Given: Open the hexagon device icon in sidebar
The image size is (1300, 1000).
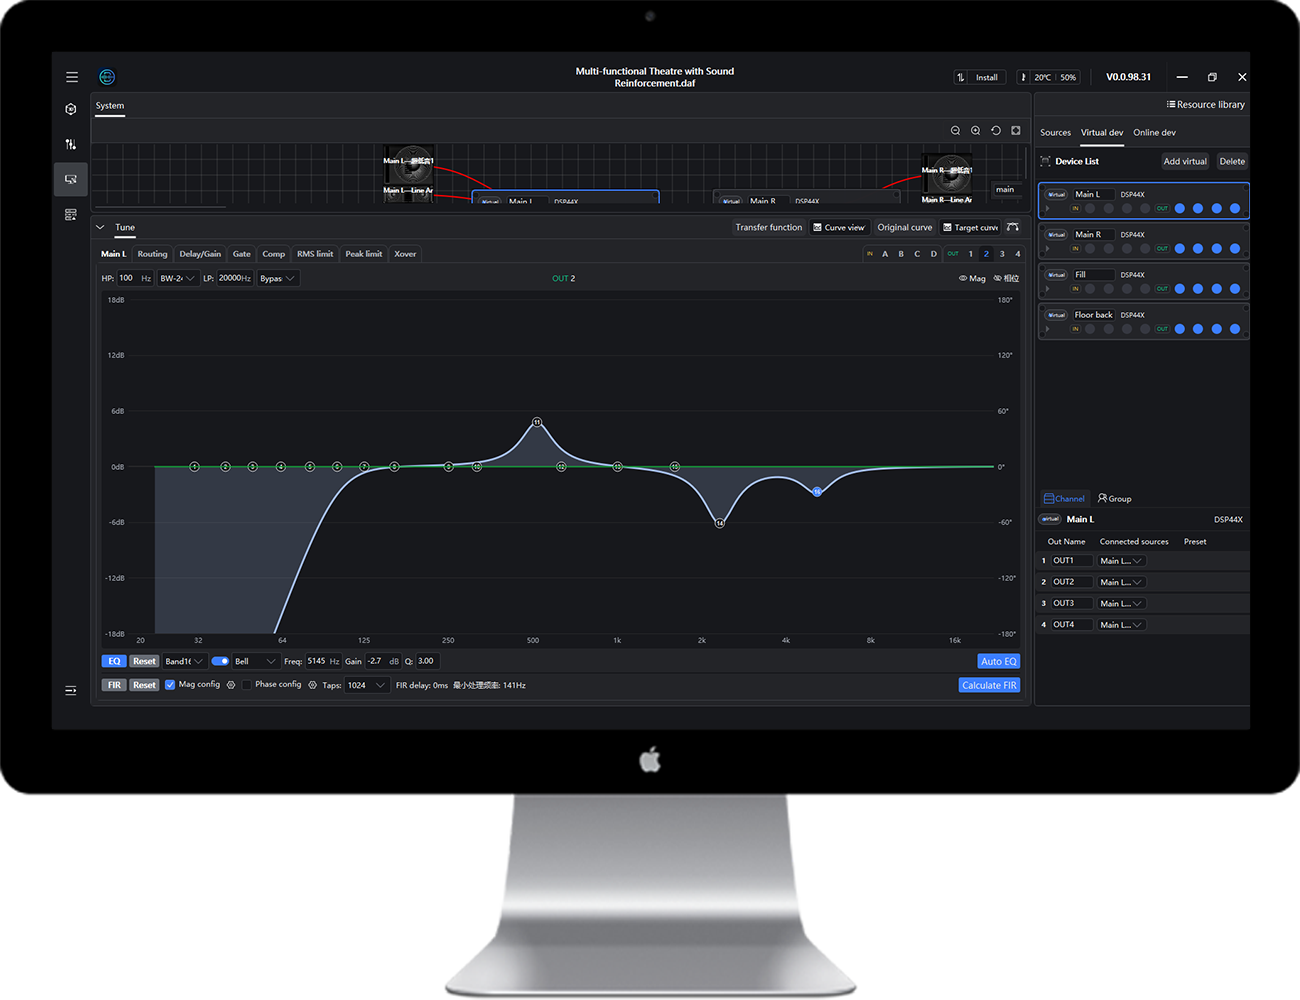Looking at the screenshot, I should tap(70, 109).
